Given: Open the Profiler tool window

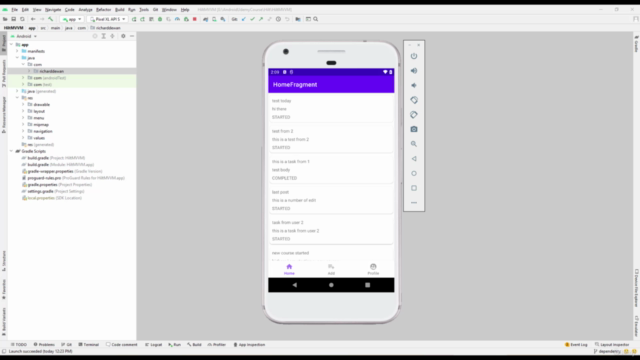Looking at the screenshot, I should pos(217,344).
